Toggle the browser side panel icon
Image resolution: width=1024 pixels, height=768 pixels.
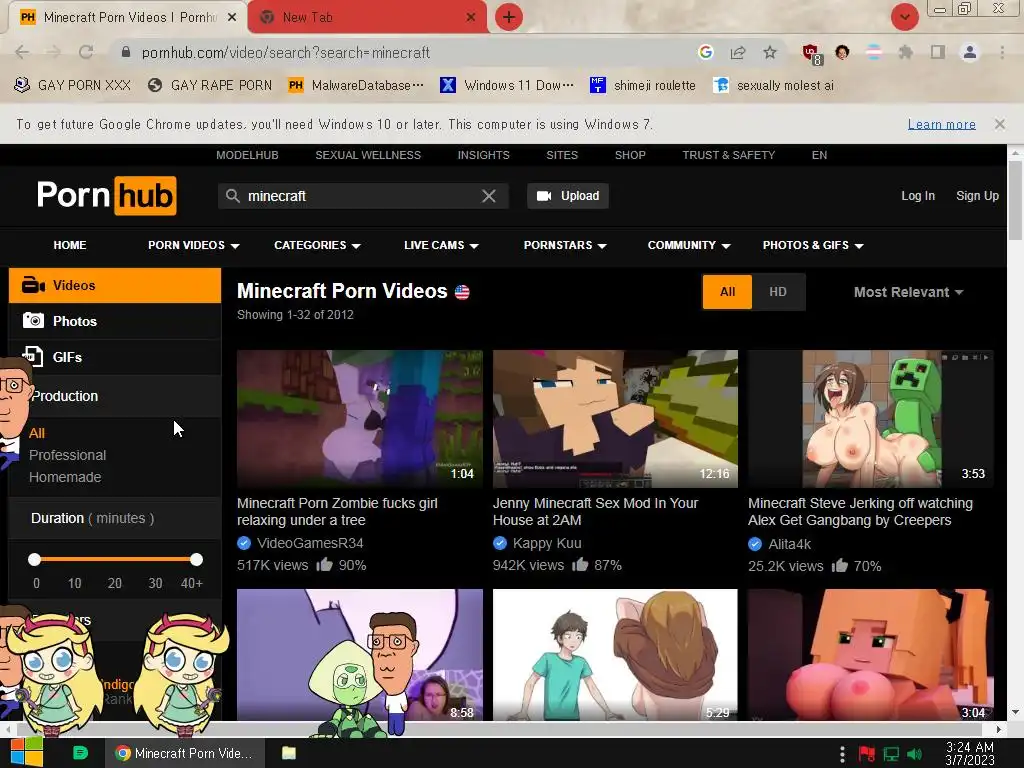point(938,52)
